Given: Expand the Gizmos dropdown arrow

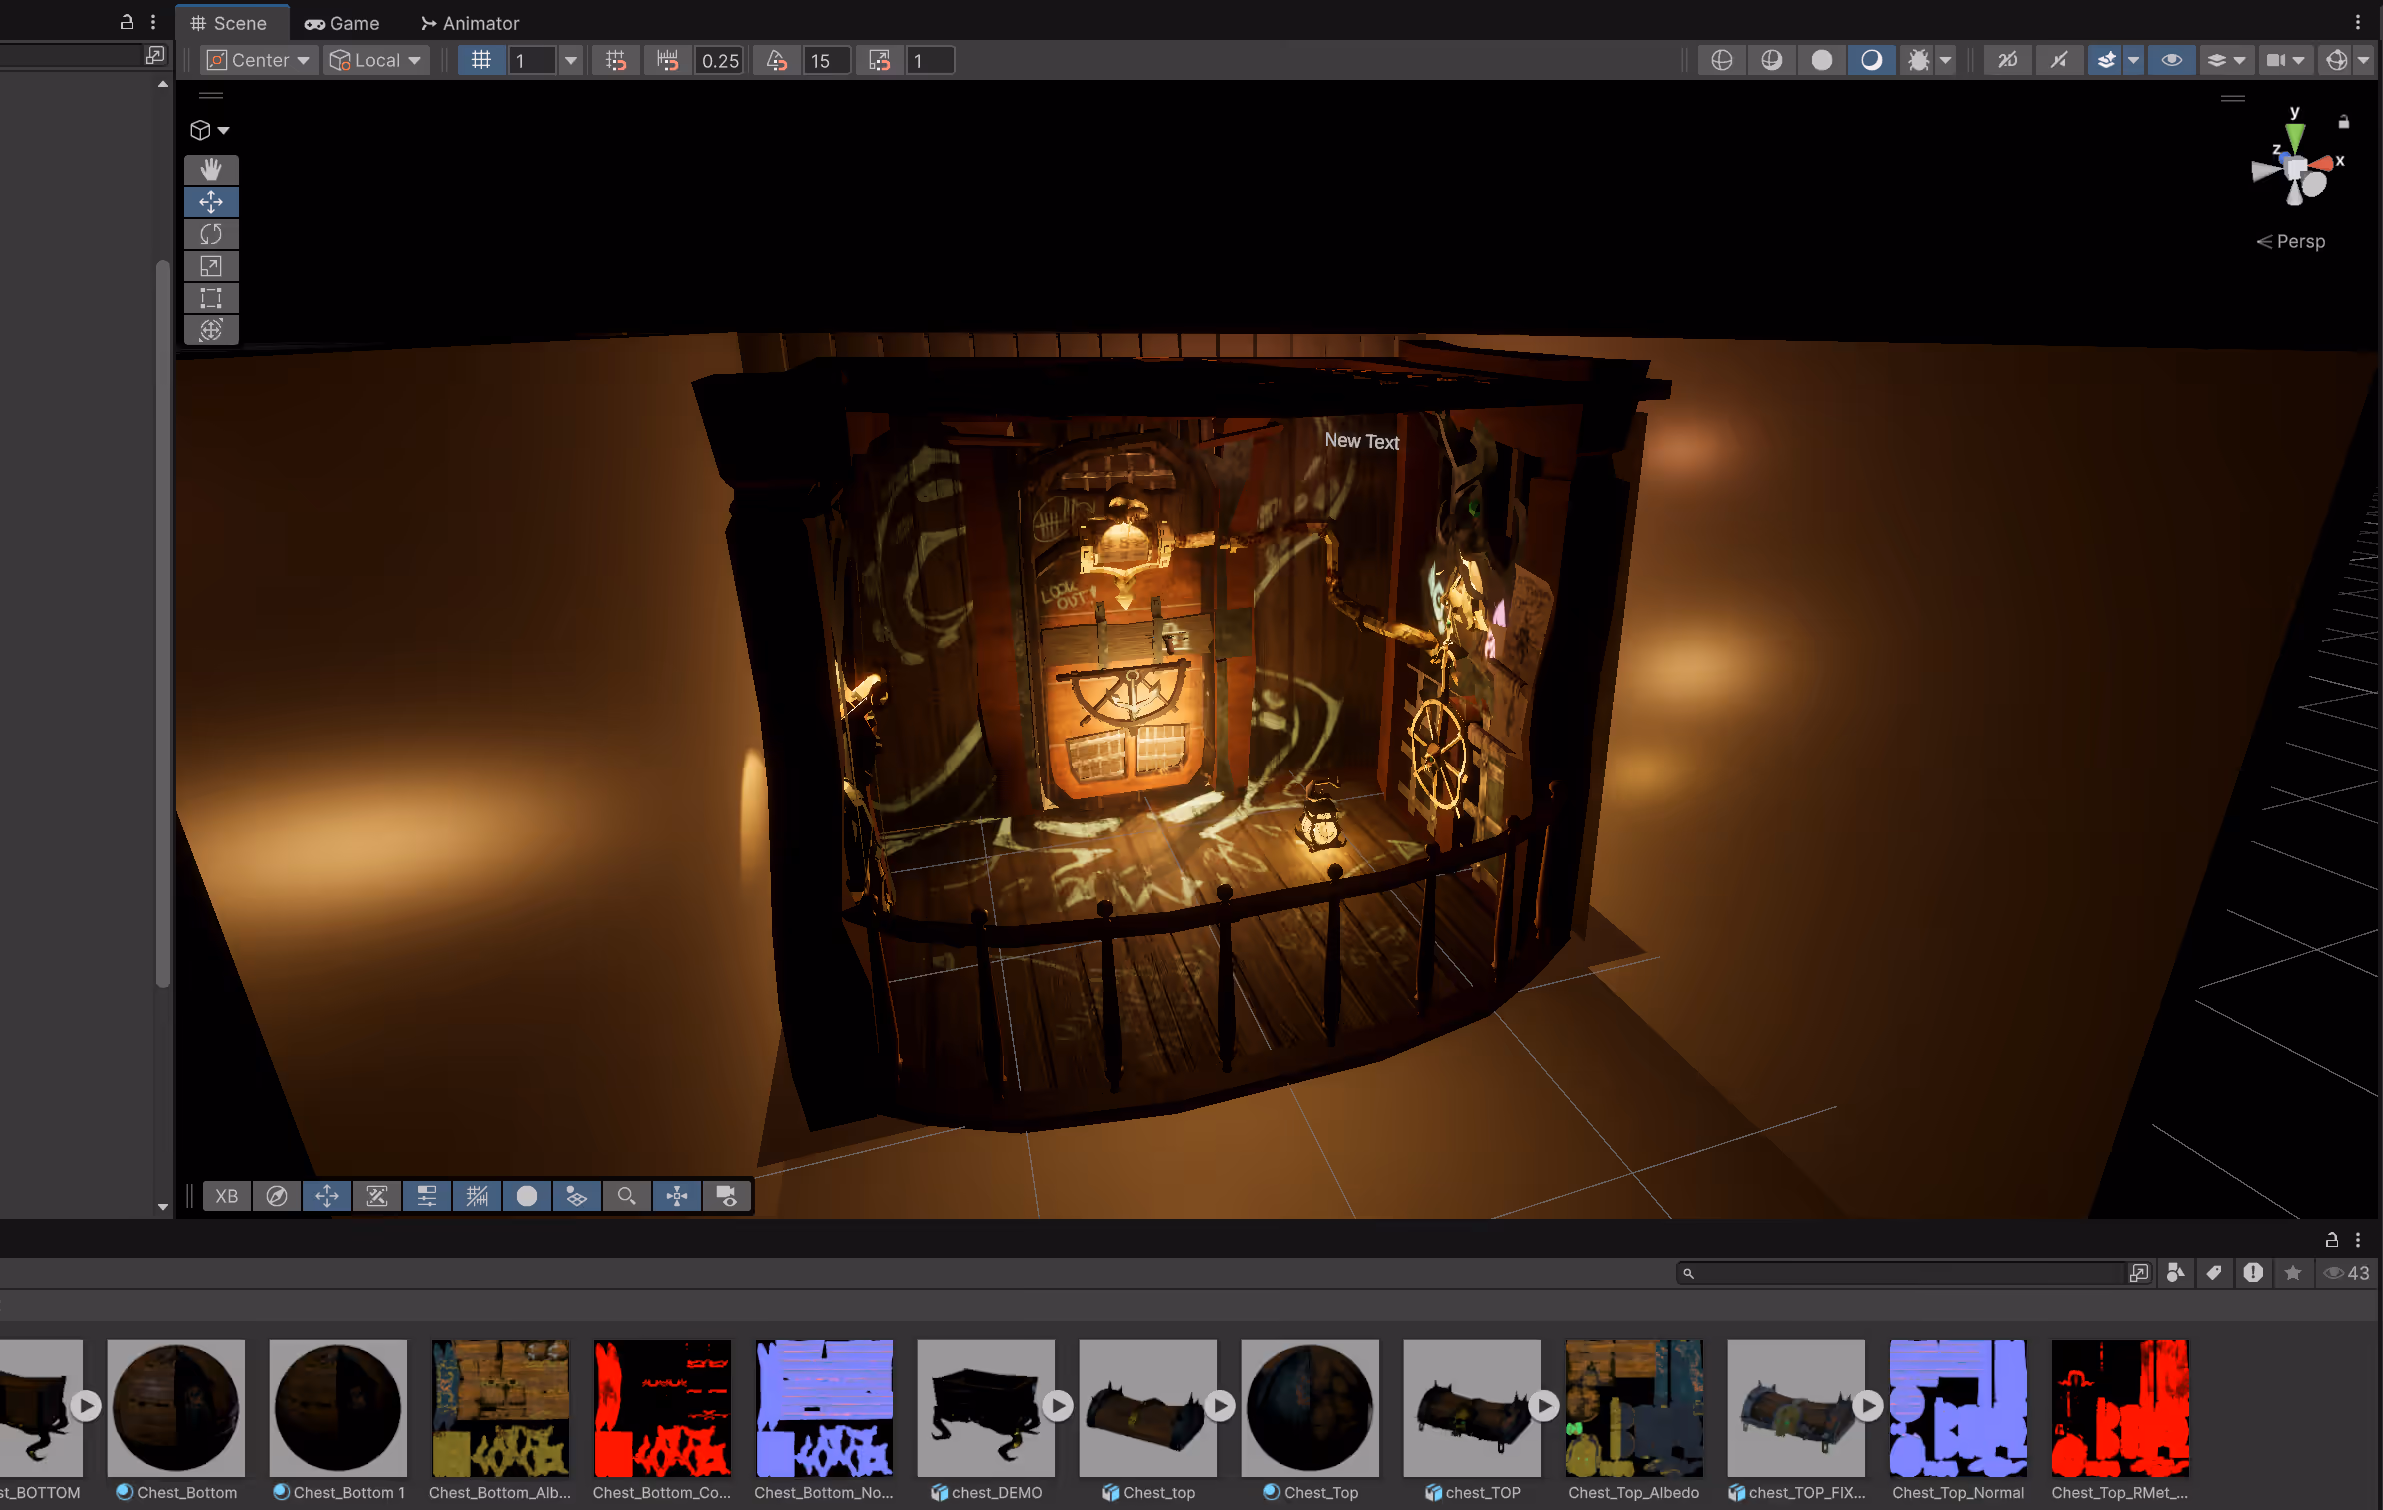Looking at the screenshot, I should point(2363,60).
